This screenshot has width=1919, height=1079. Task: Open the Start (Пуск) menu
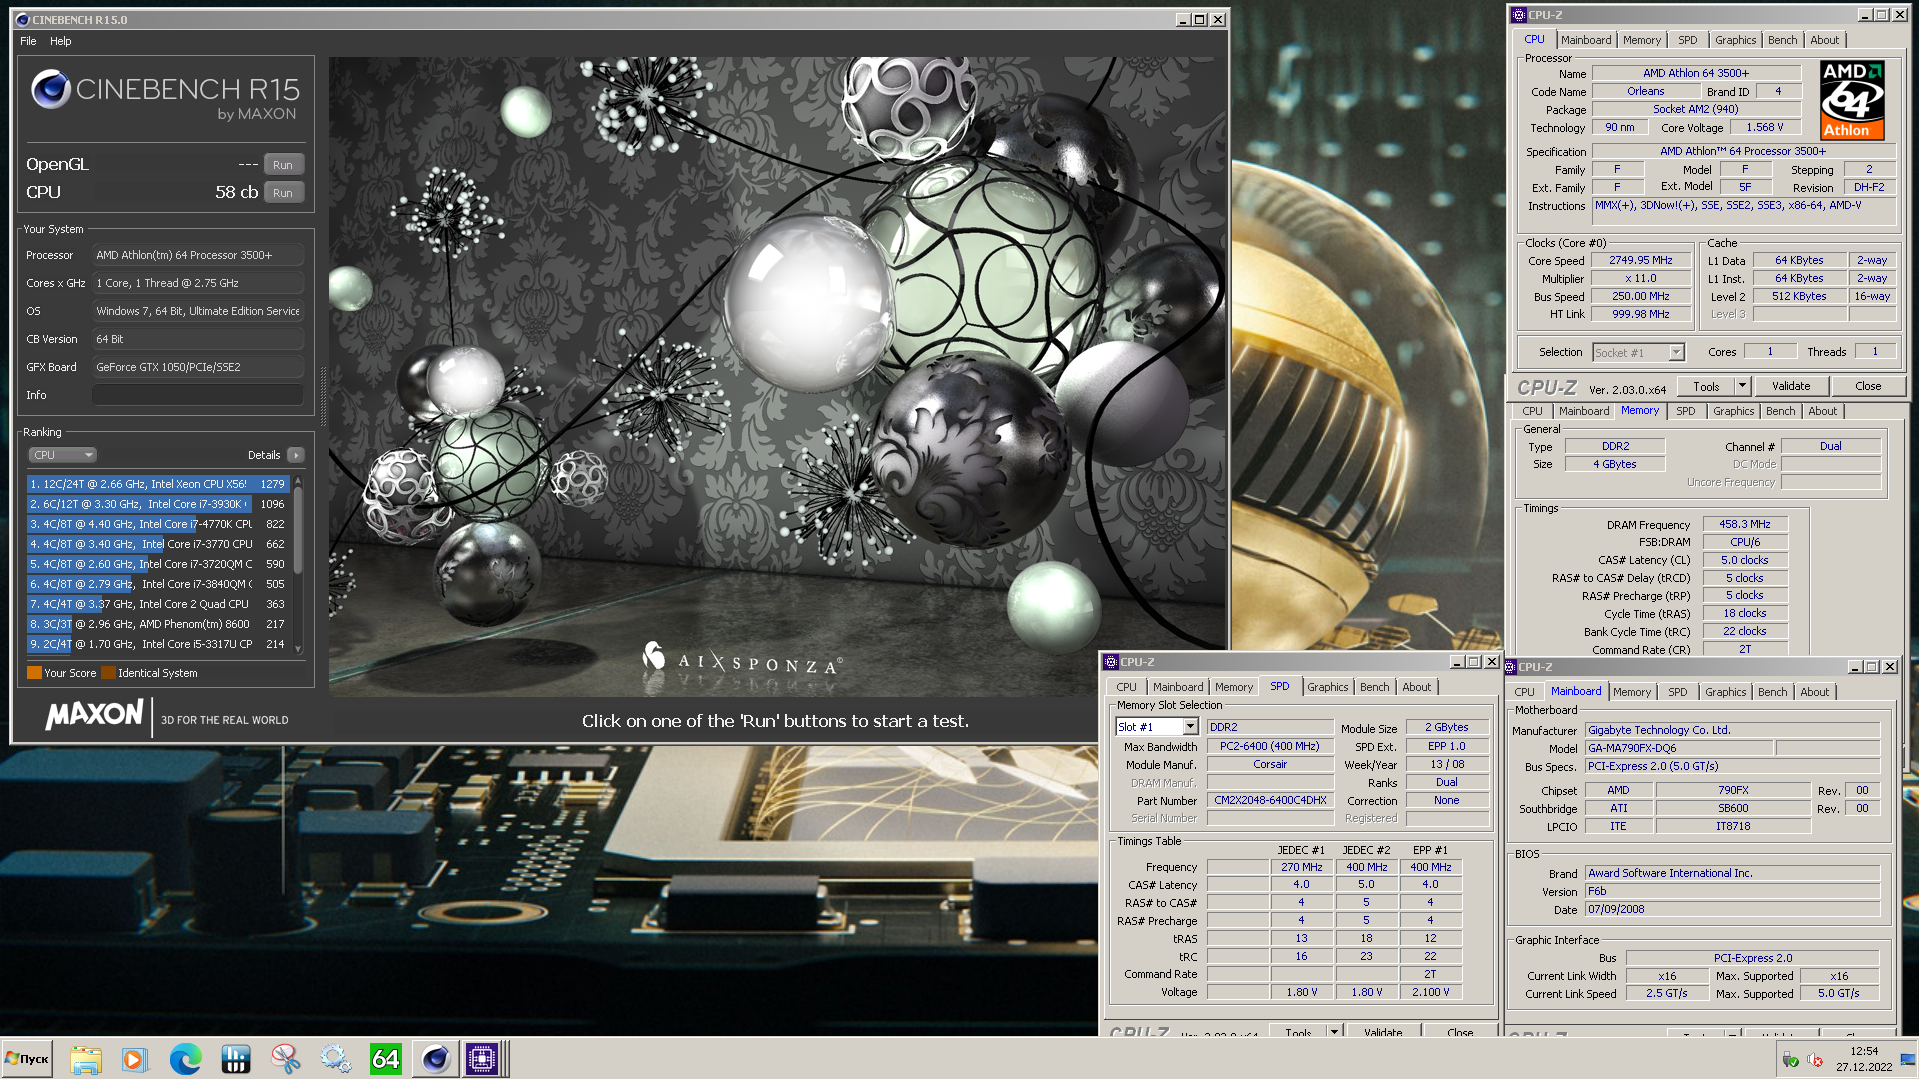click(27, 1058)
